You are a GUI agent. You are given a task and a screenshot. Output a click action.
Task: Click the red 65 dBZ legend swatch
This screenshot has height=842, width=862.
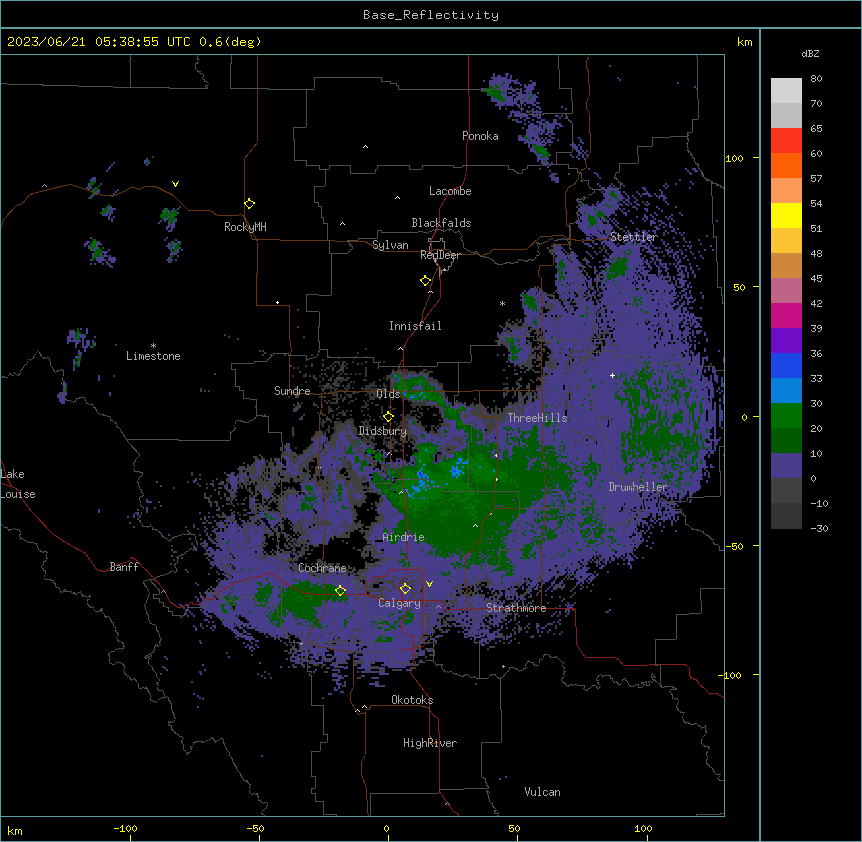coord(786,141)
